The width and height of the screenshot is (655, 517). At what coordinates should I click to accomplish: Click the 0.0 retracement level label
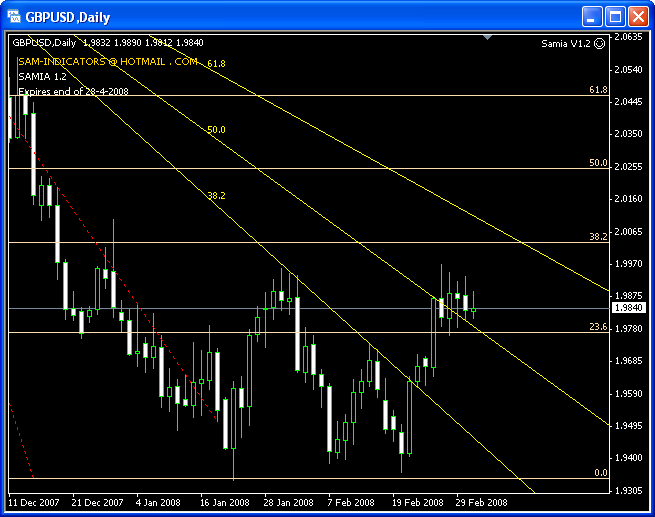[600, 472]
